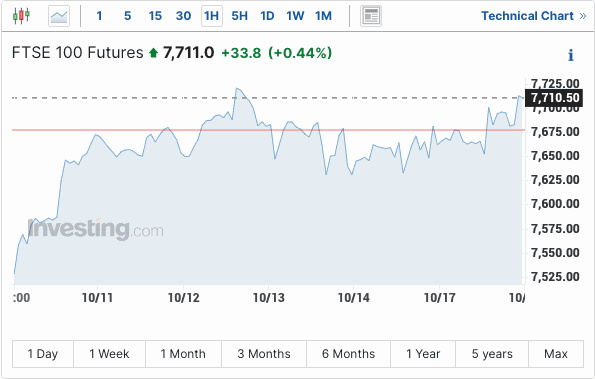Select the 1M interval
Viewport: 595px width, 379px height.
(x=323, y=16)
